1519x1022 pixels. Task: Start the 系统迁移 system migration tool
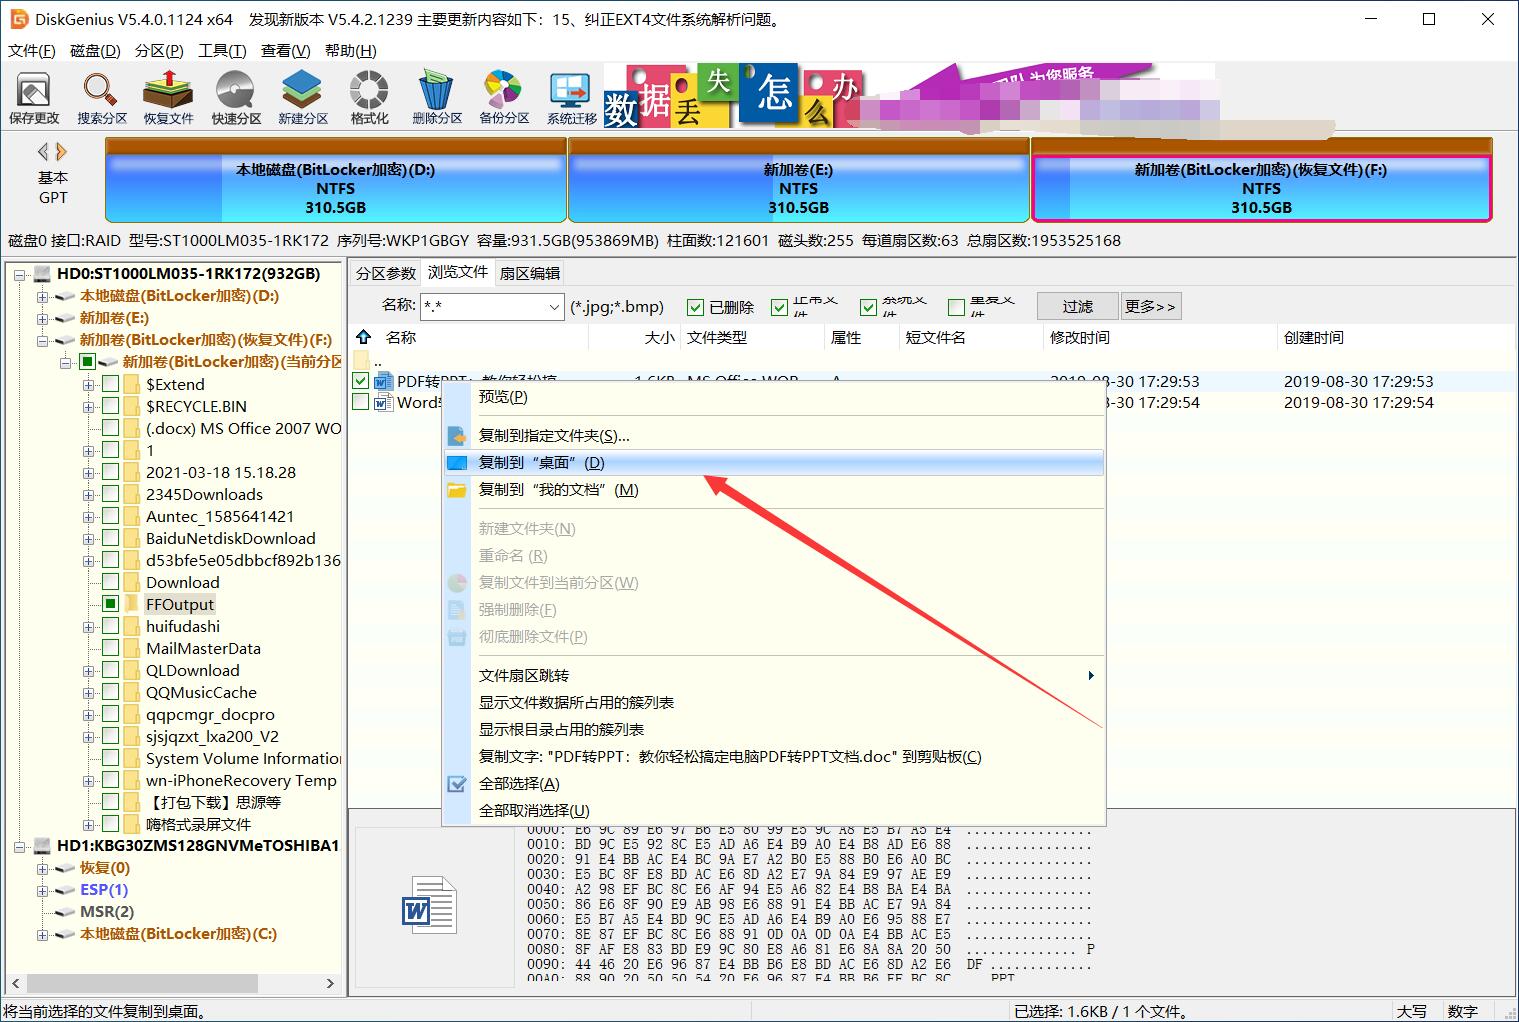(x=569, y=97)
